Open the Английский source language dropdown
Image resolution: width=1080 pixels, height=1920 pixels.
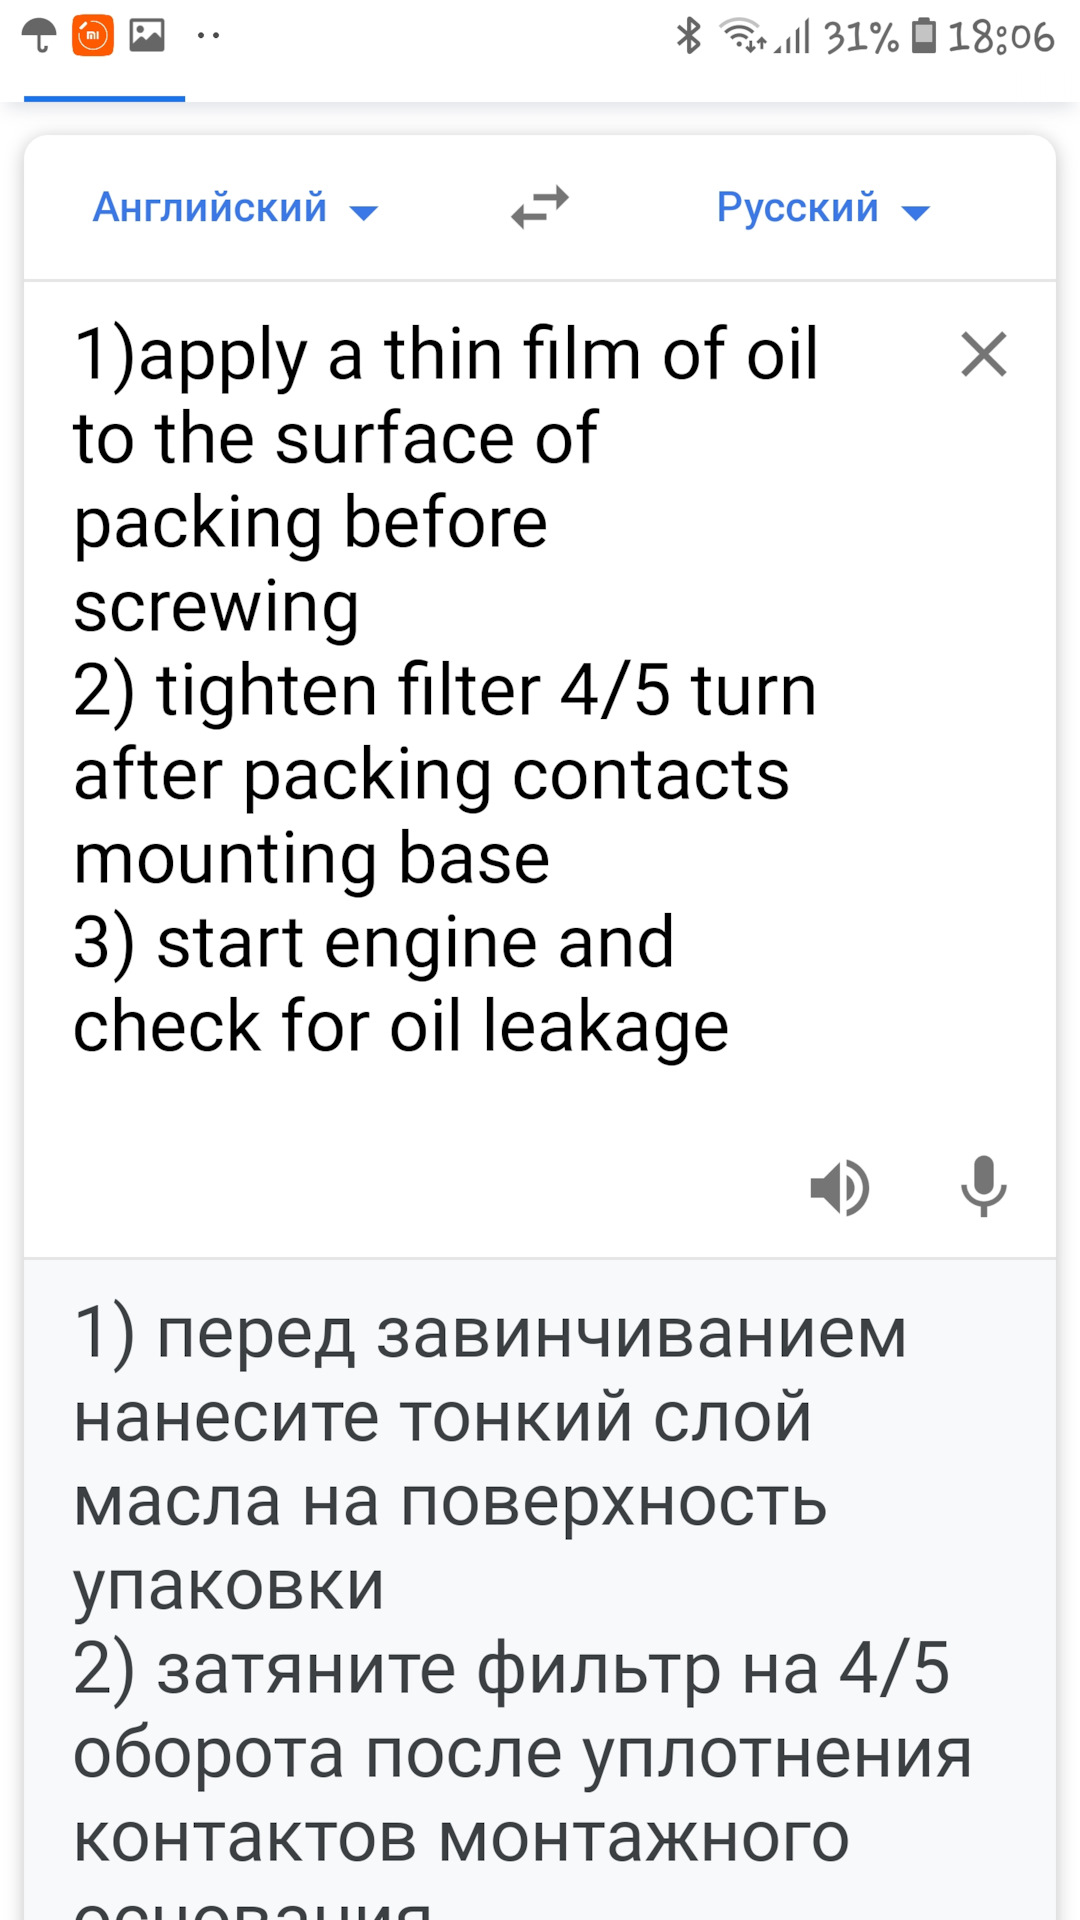(235, 208)
